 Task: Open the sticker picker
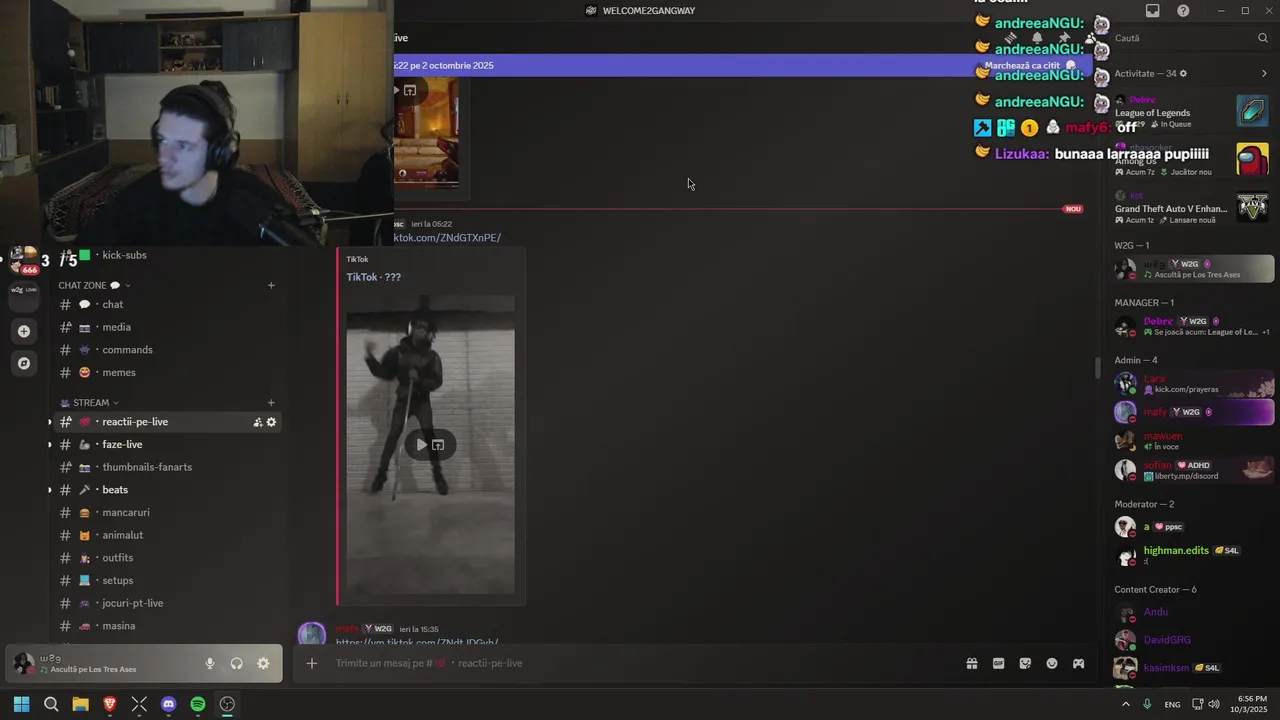click(x=1025, y=663)
